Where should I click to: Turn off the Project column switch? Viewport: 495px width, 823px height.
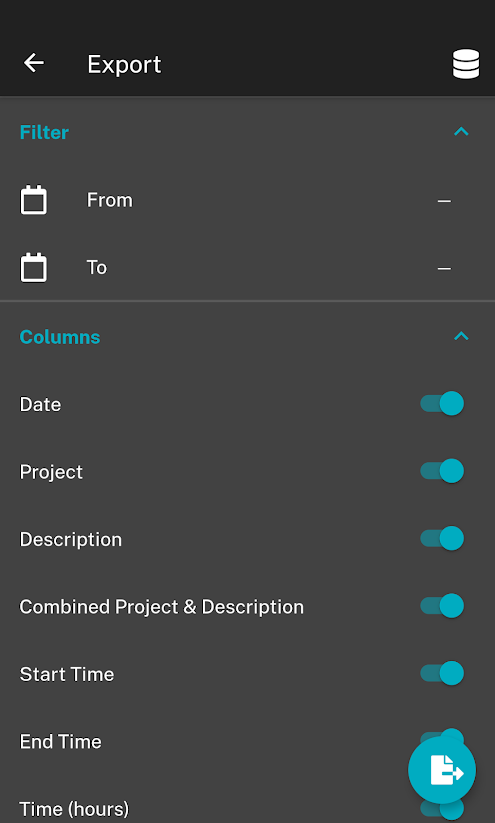442,471
